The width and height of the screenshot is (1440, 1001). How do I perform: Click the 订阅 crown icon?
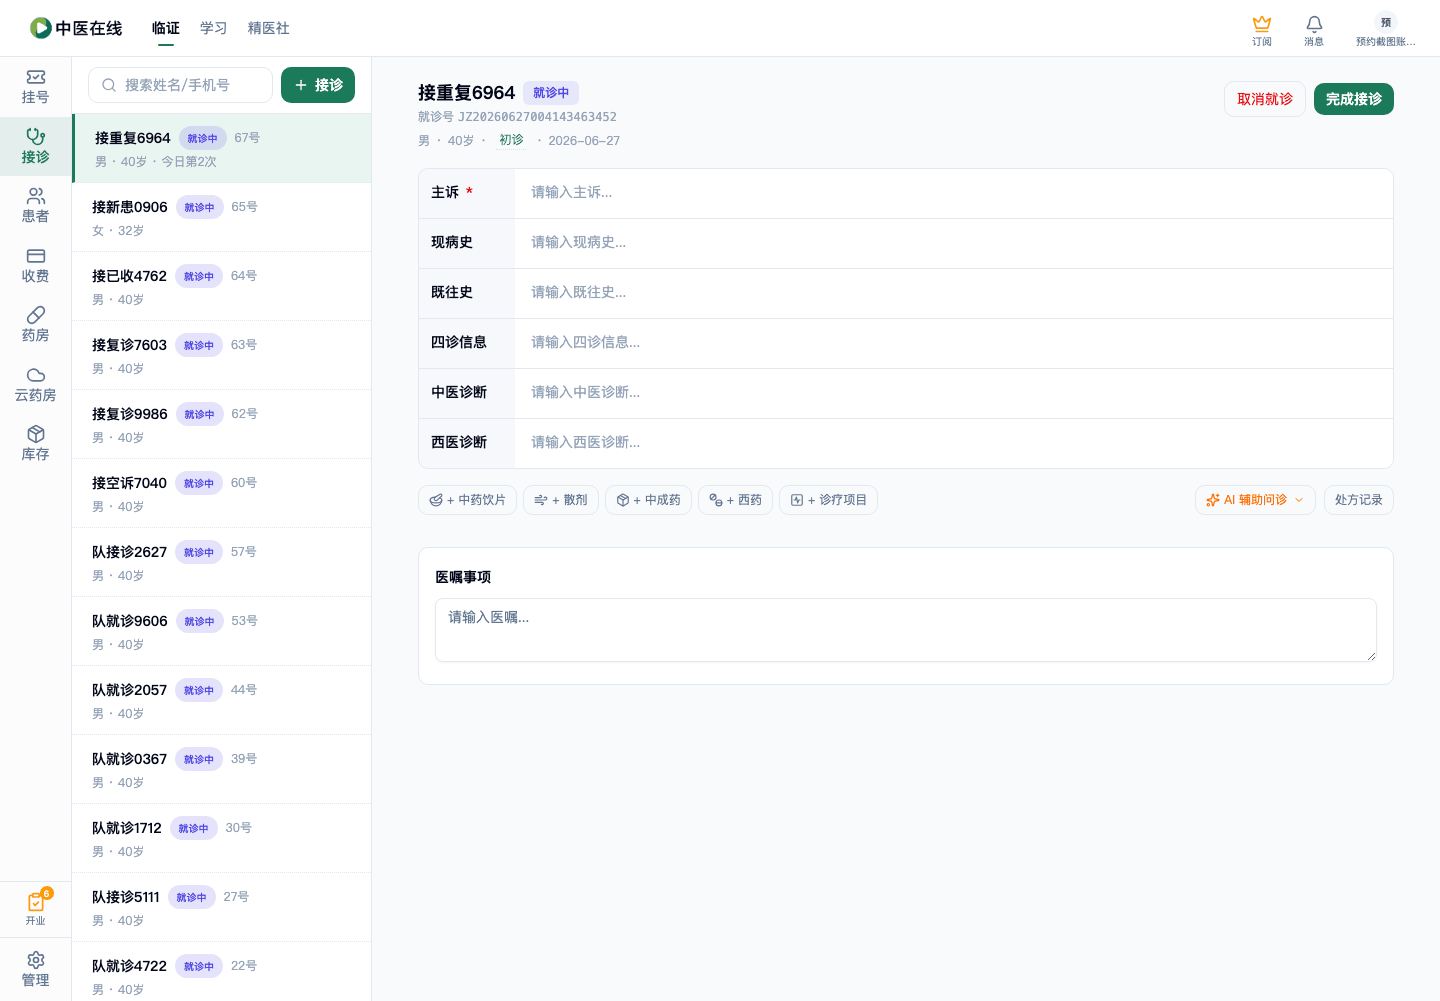(x=1262, y=31)
